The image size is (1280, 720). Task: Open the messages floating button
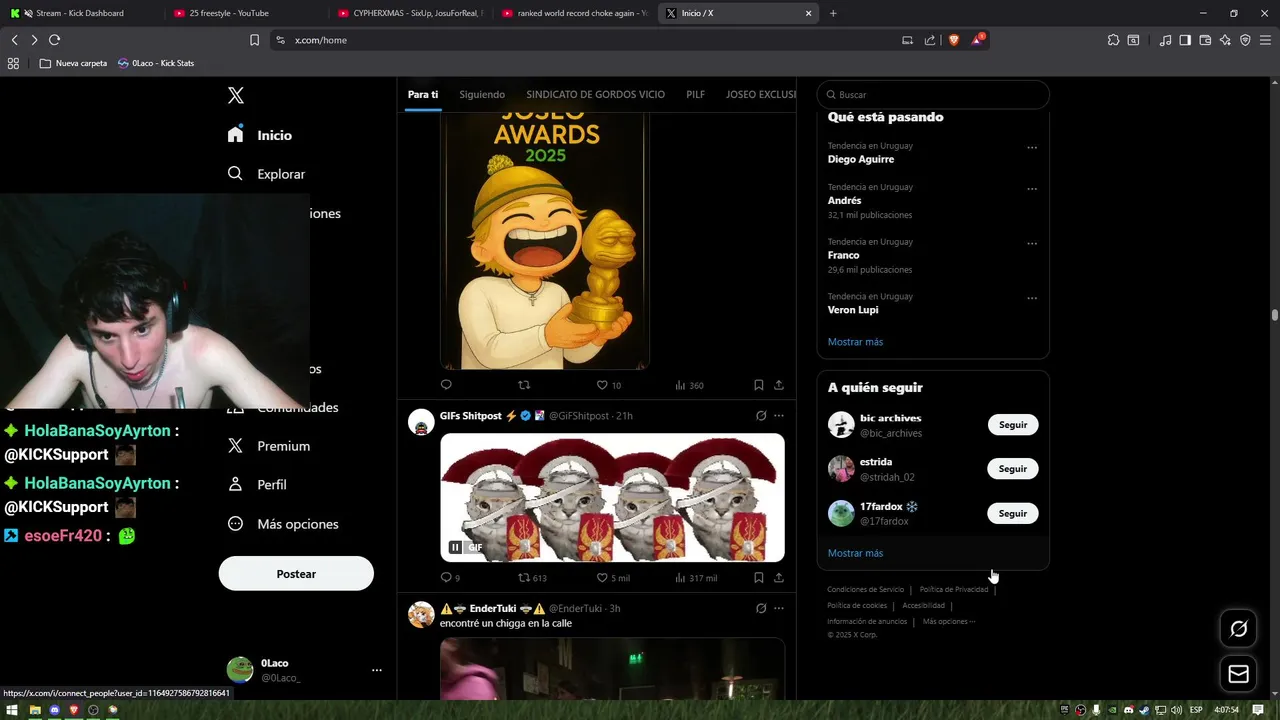click(x=1239, y=674)
